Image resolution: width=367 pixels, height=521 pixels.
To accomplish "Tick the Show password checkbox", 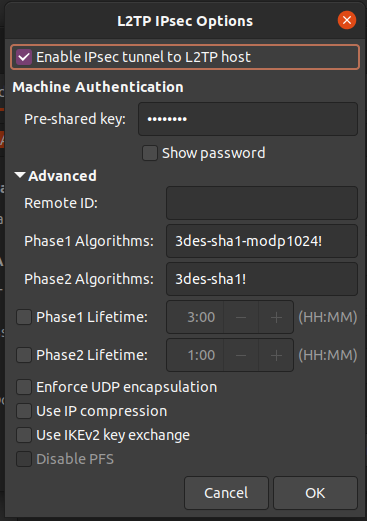I will [150, 153].
